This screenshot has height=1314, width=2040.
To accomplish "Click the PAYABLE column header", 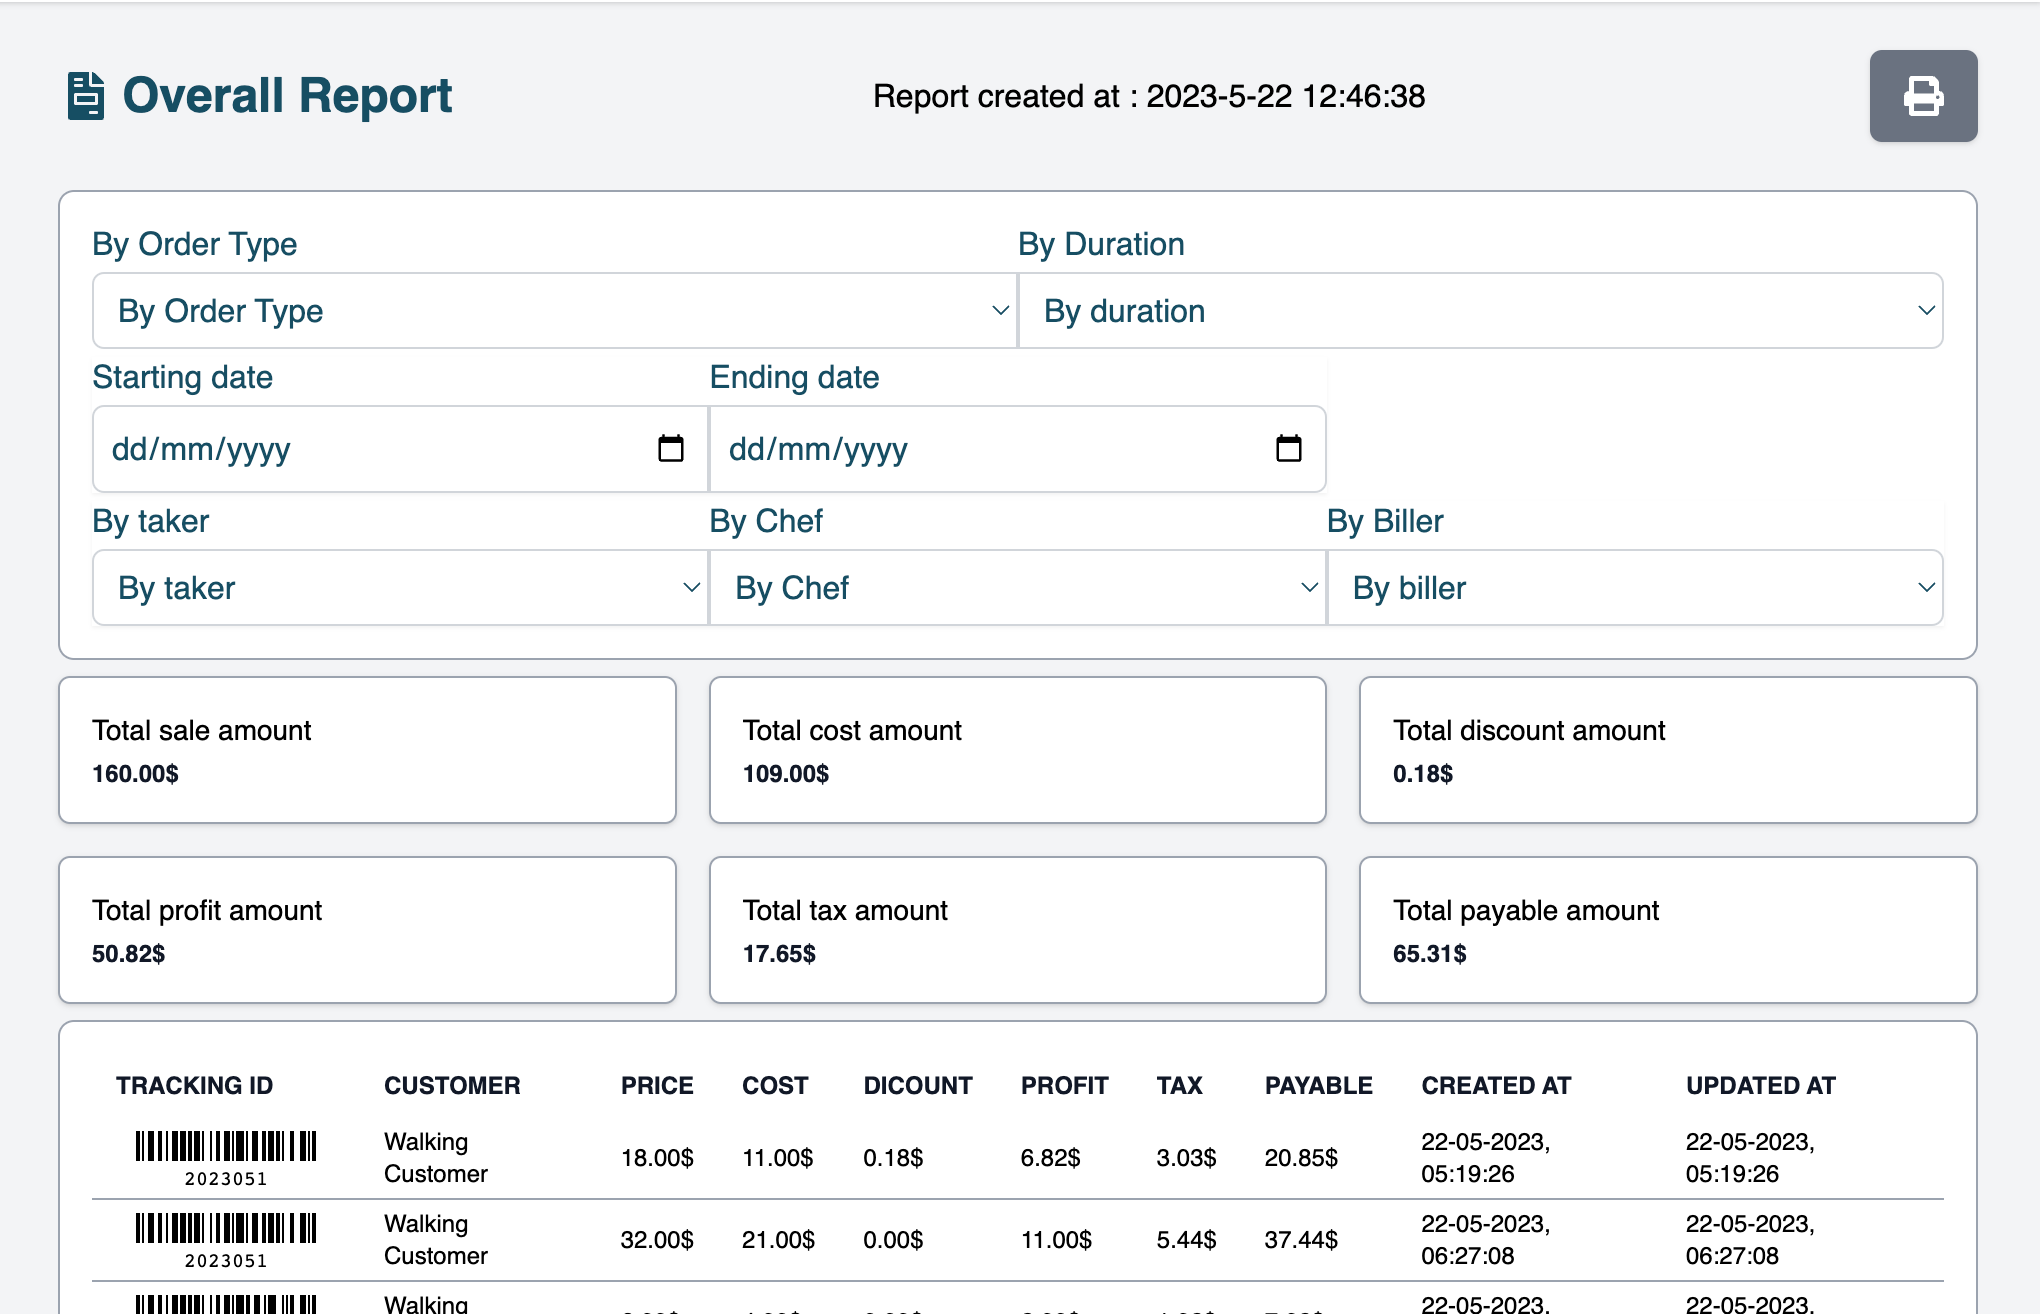I will point(1318,1086).
